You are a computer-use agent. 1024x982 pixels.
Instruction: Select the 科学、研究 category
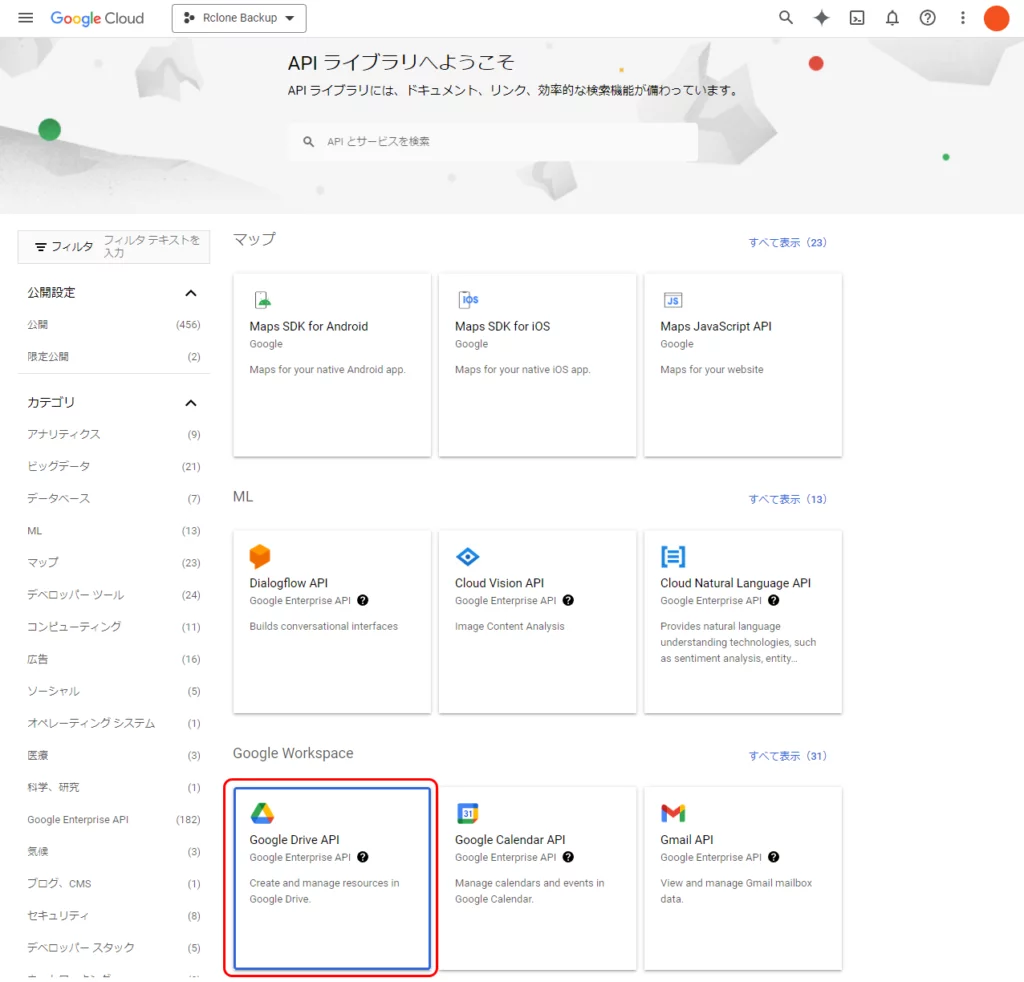click(x=114, y=787)
